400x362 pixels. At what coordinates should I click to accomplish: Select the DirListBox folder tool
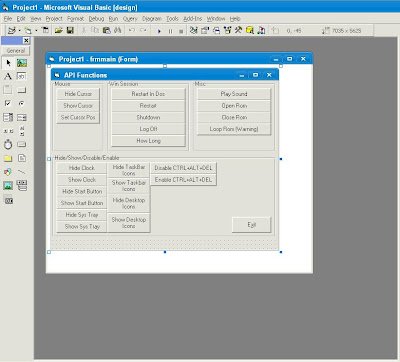(x=8, y=158)
